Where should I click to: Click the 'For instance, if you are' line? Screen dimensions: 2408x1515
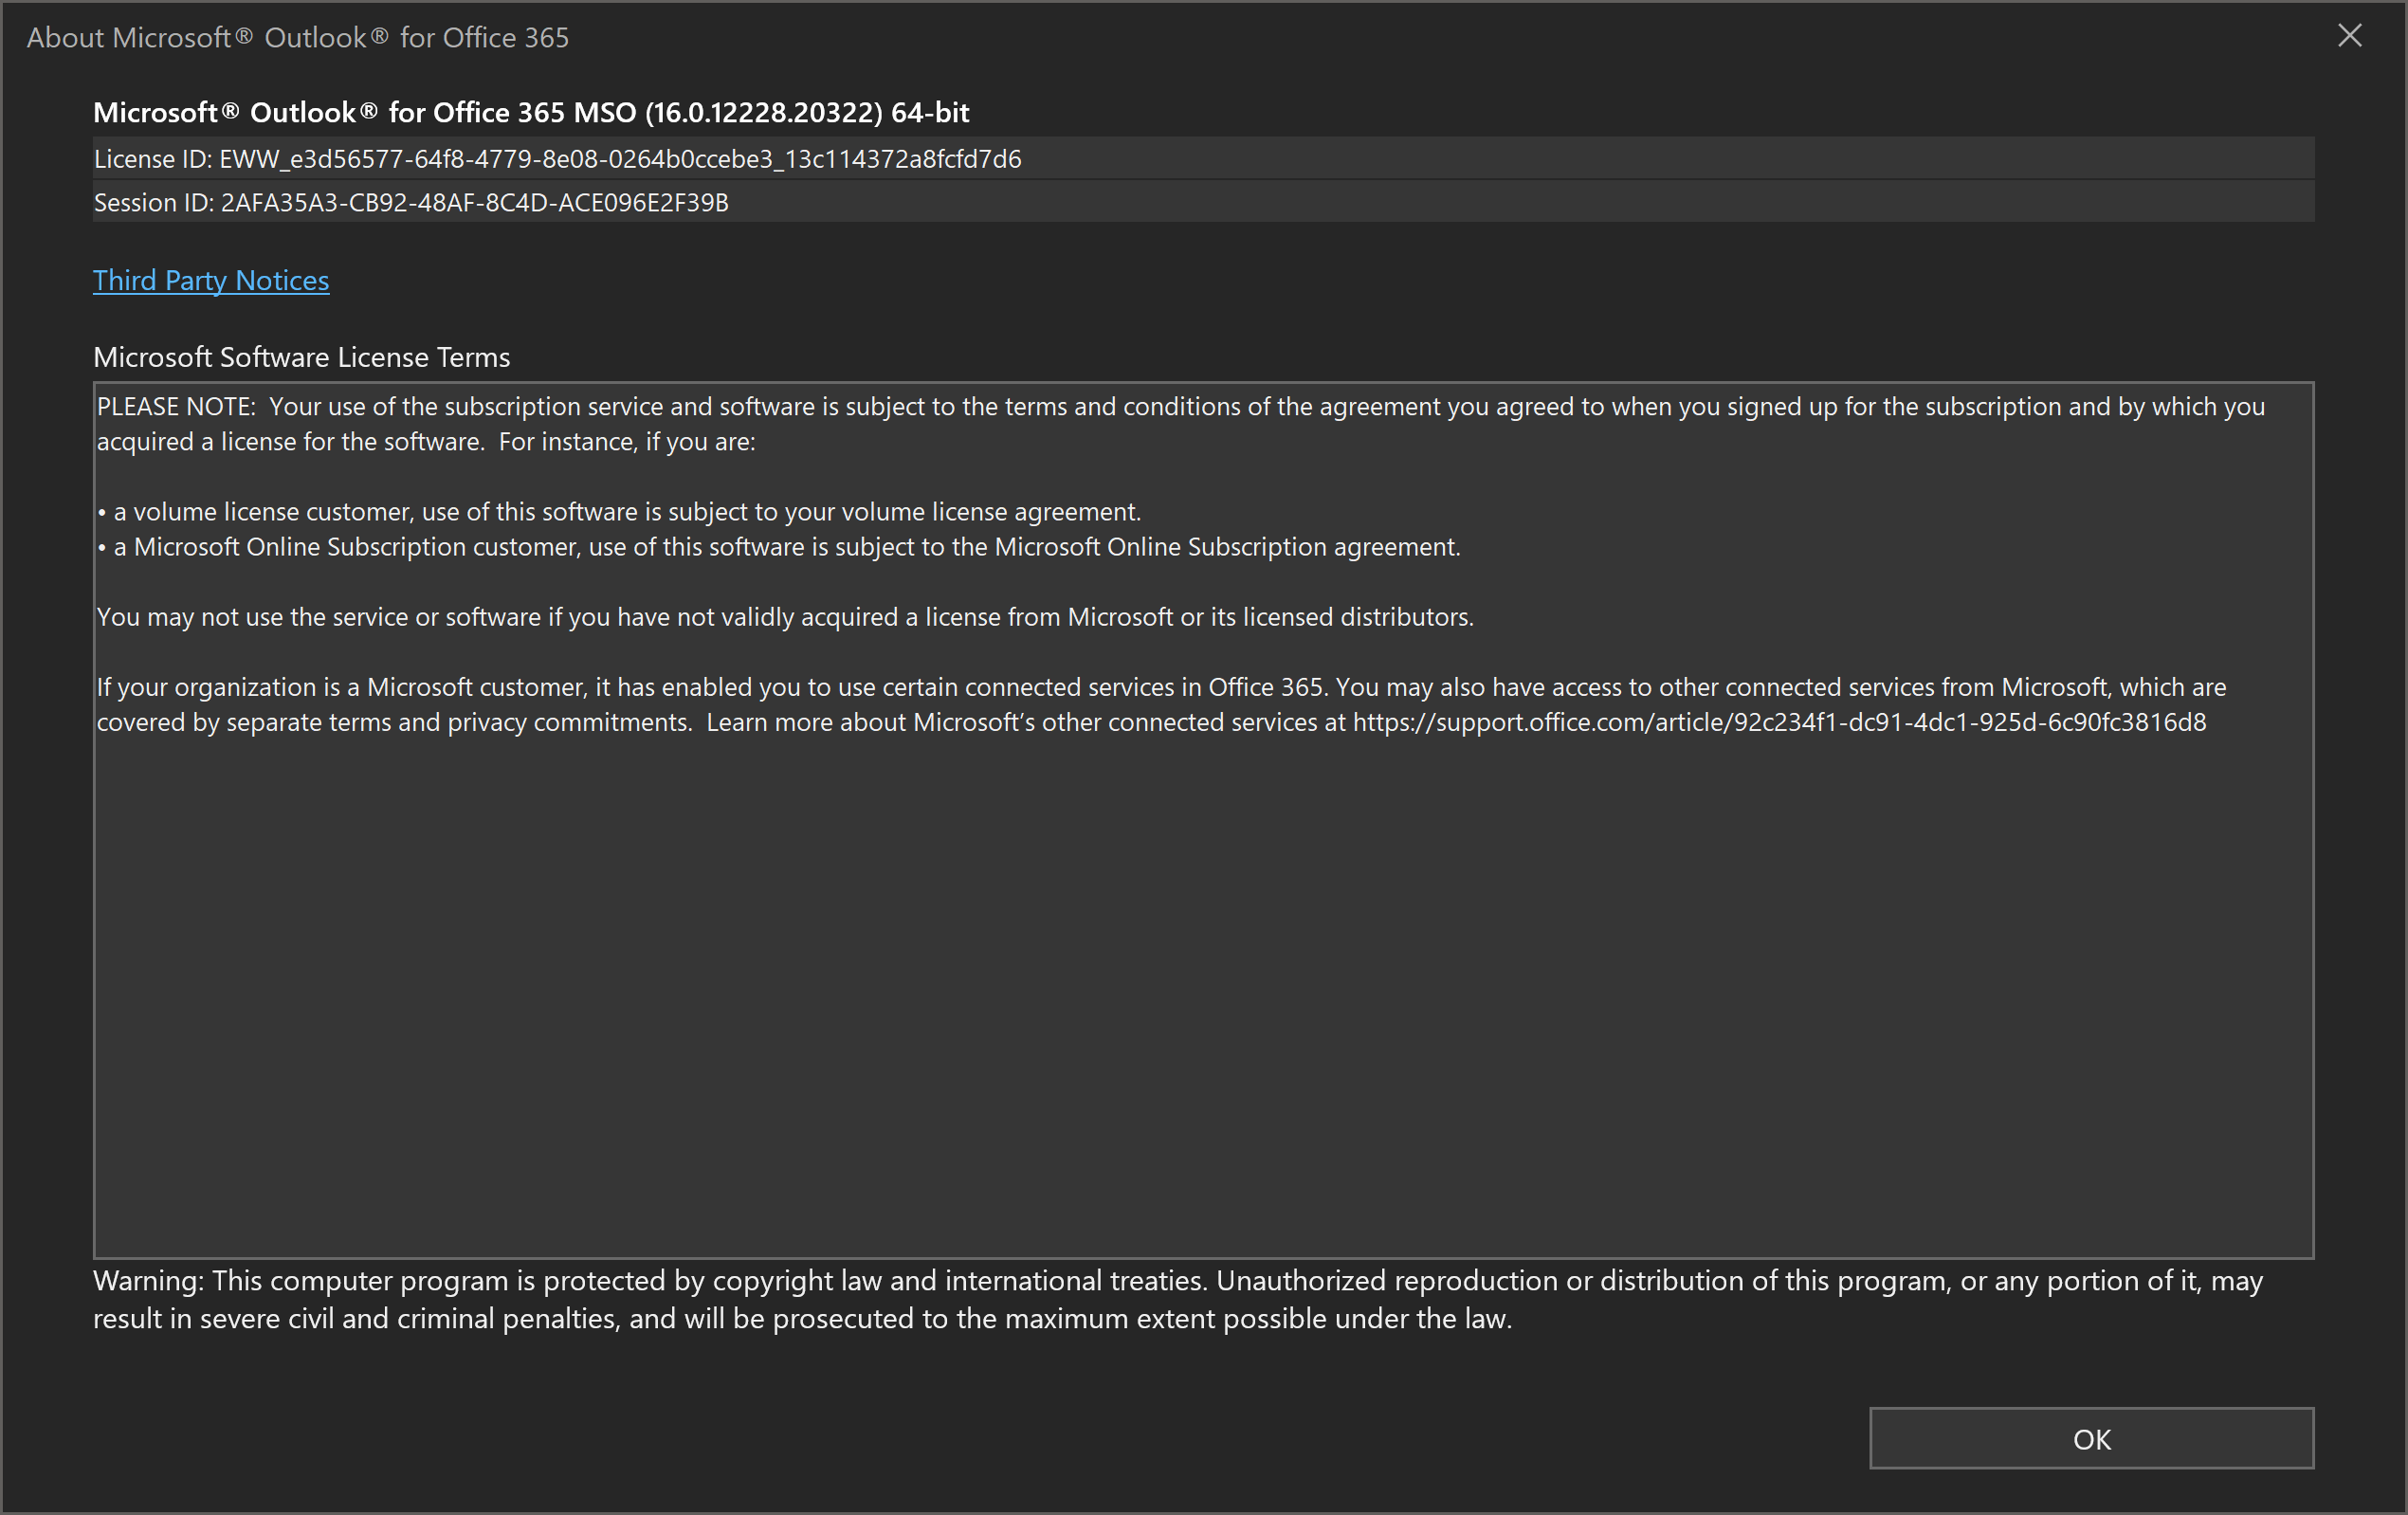[x=627, y=442]
